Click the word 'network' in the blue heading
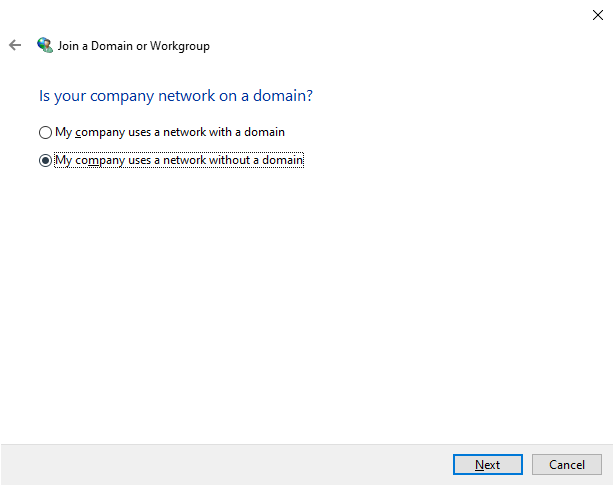 click(188, 96)
